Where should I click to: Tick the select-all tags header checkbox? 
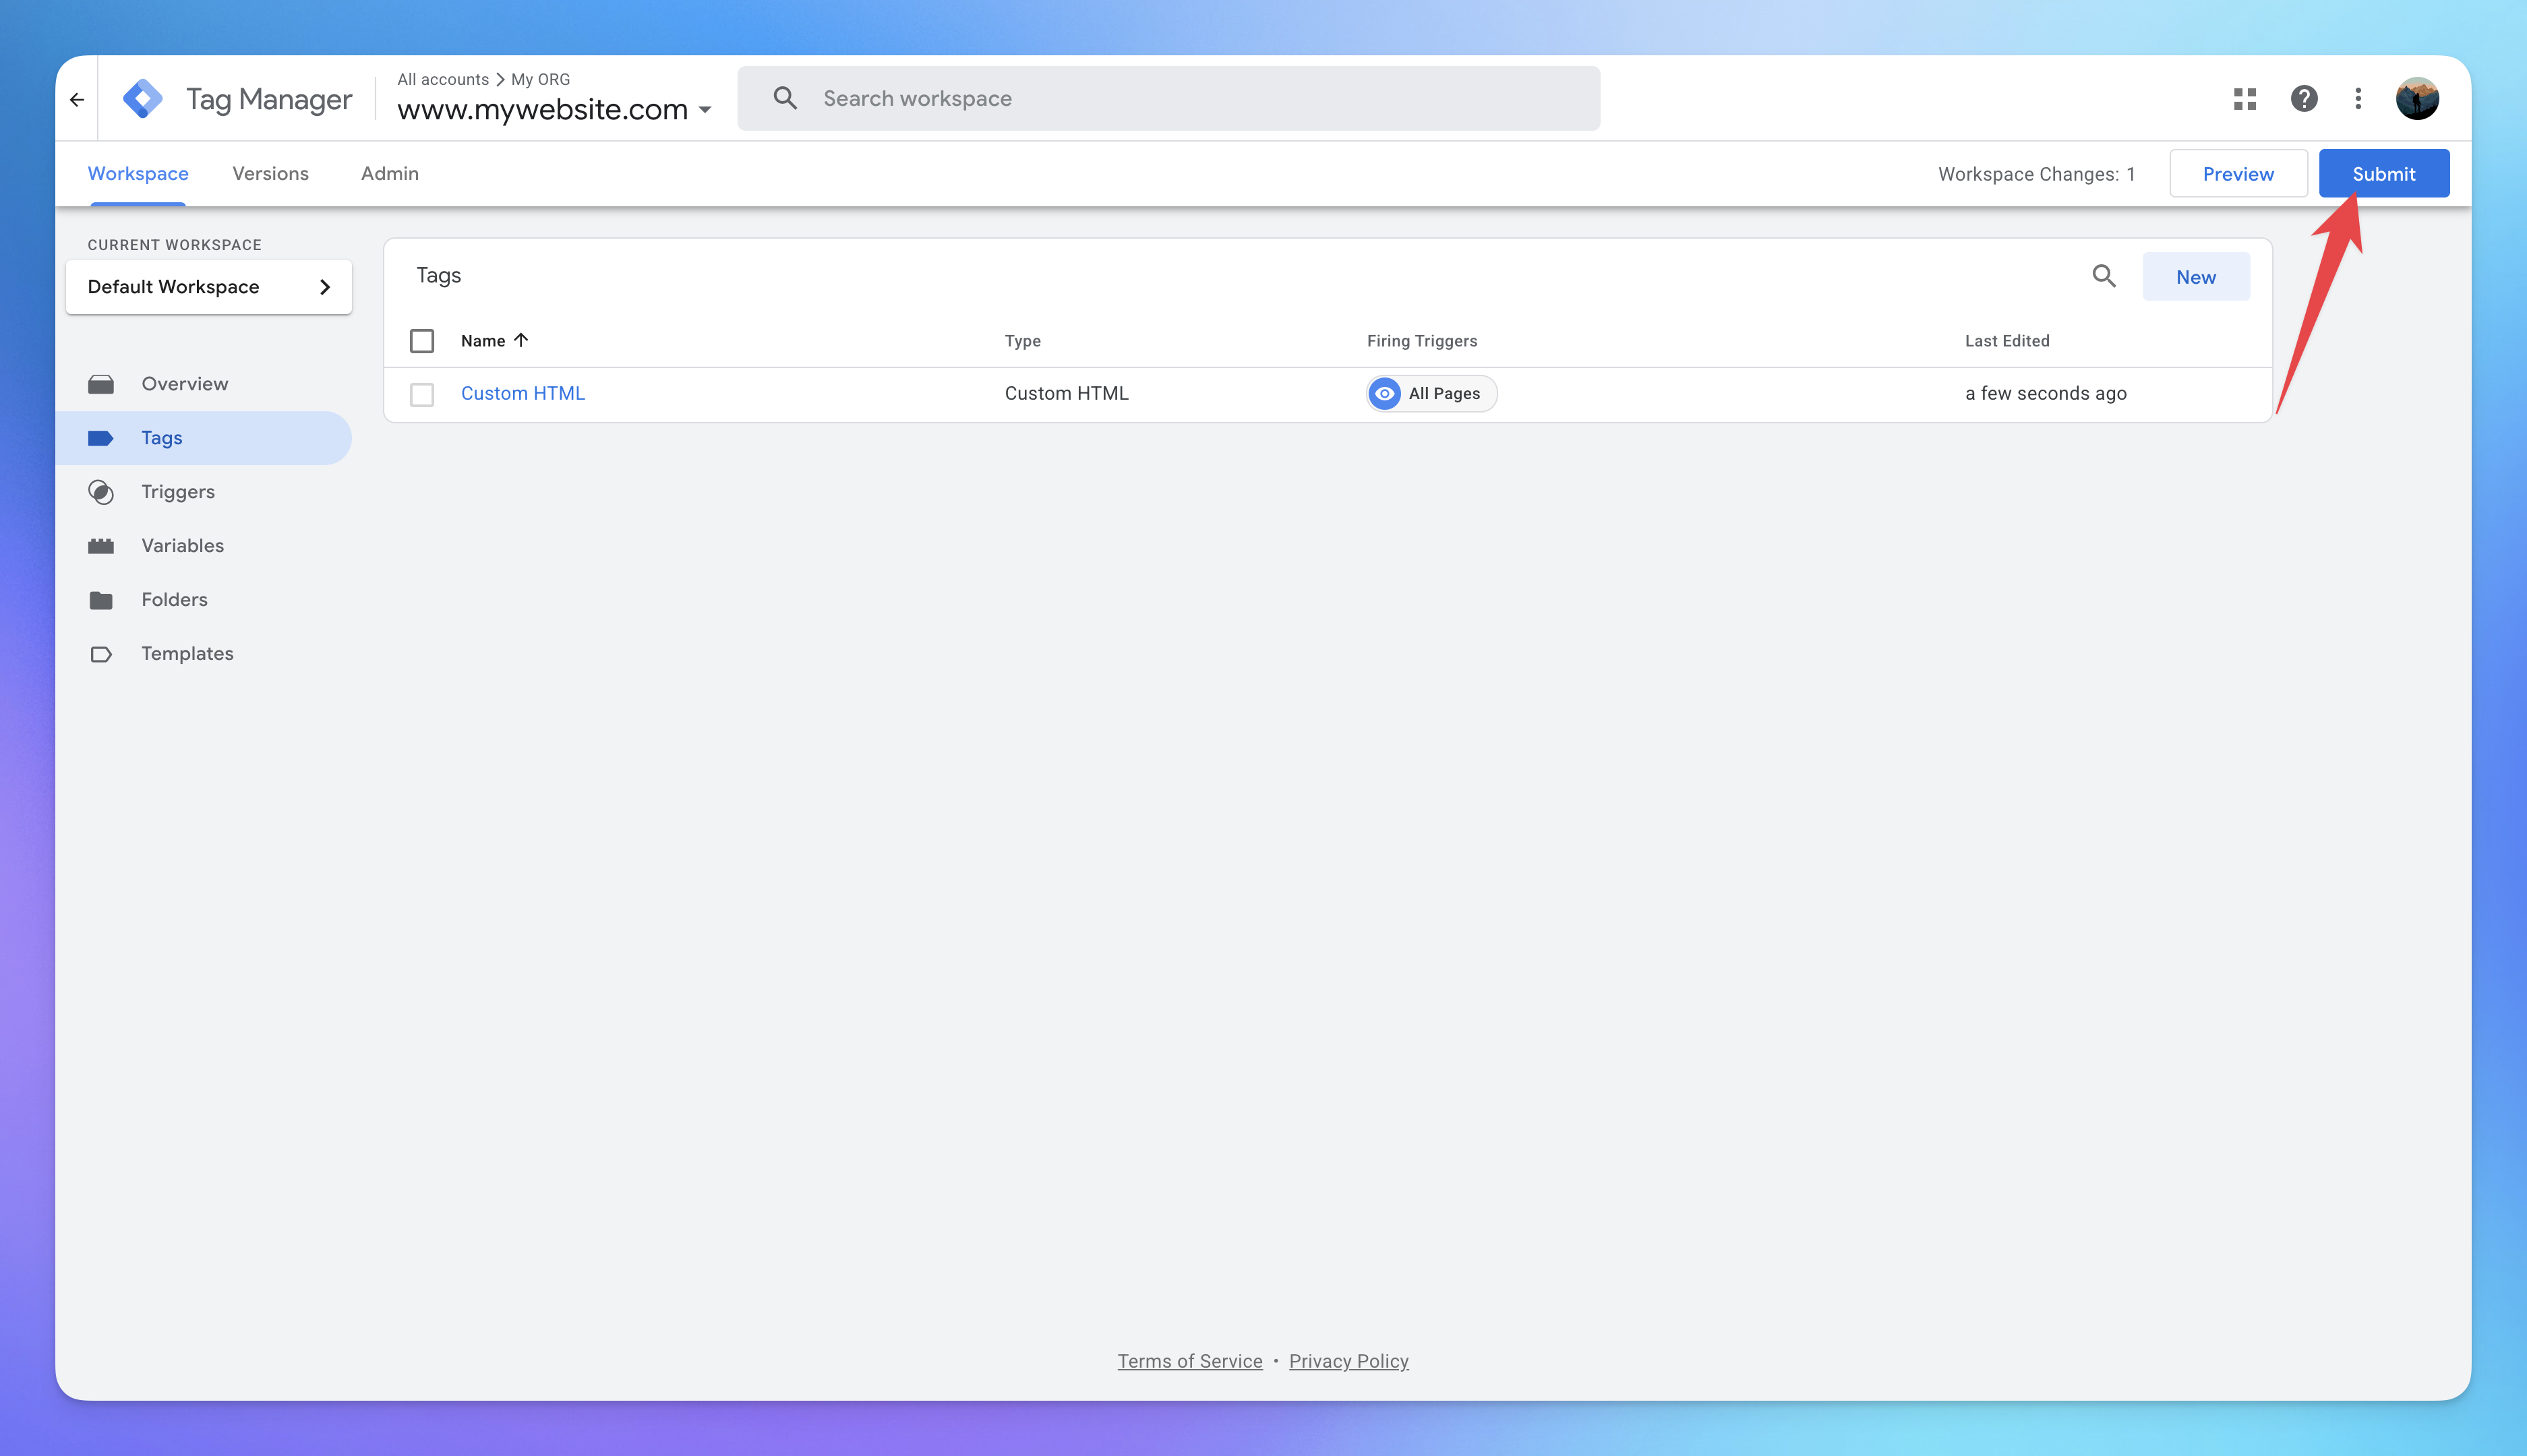[422, 341]
